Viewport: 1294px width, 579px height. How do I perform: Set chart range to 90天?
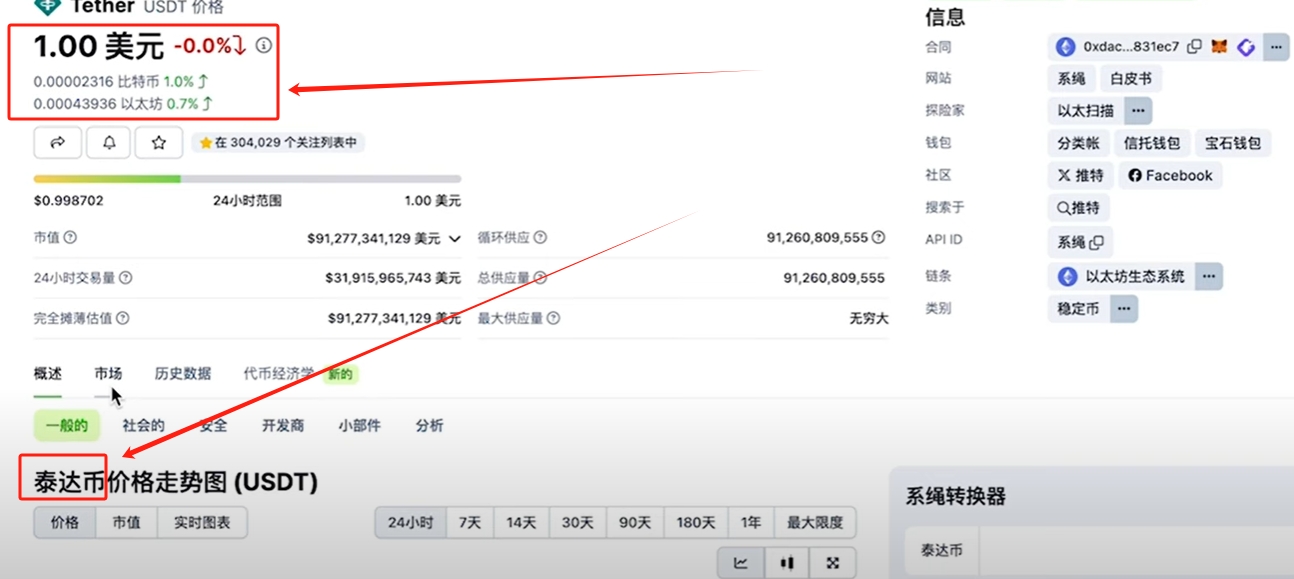[x=634, y=522]
